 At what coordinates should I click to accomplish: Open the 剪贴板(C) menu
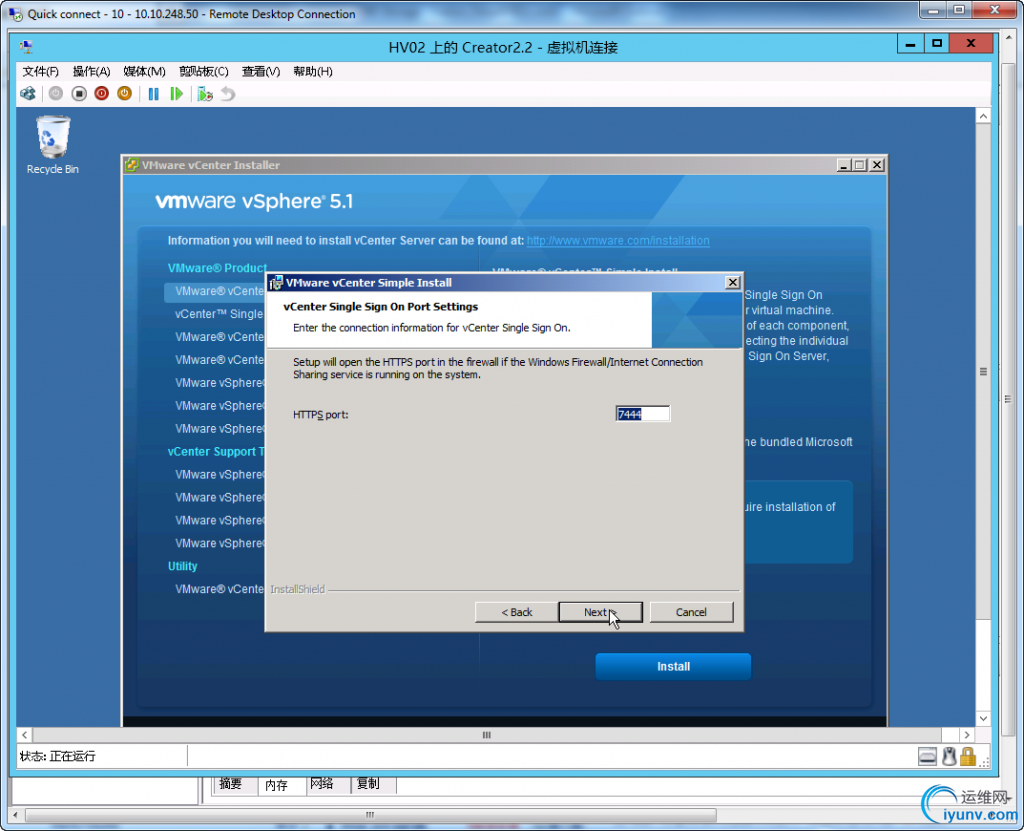(204, 71)
